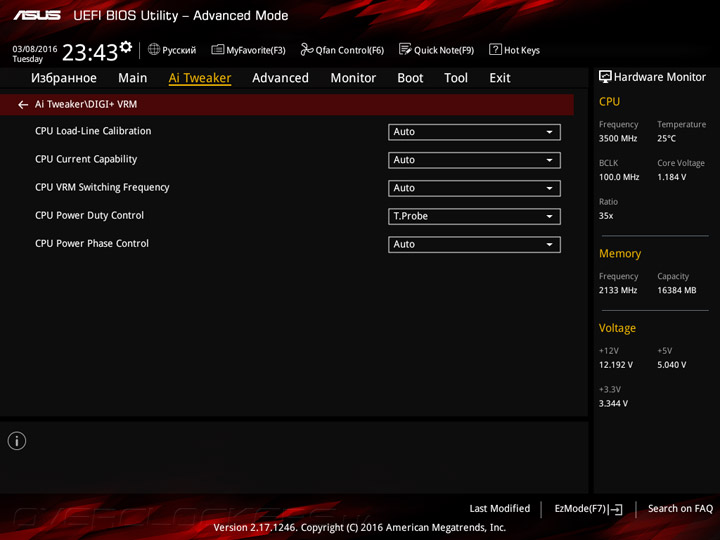Open CPU Power Phase Control dropdown
The image size is (720, 540).
[474, 244]
